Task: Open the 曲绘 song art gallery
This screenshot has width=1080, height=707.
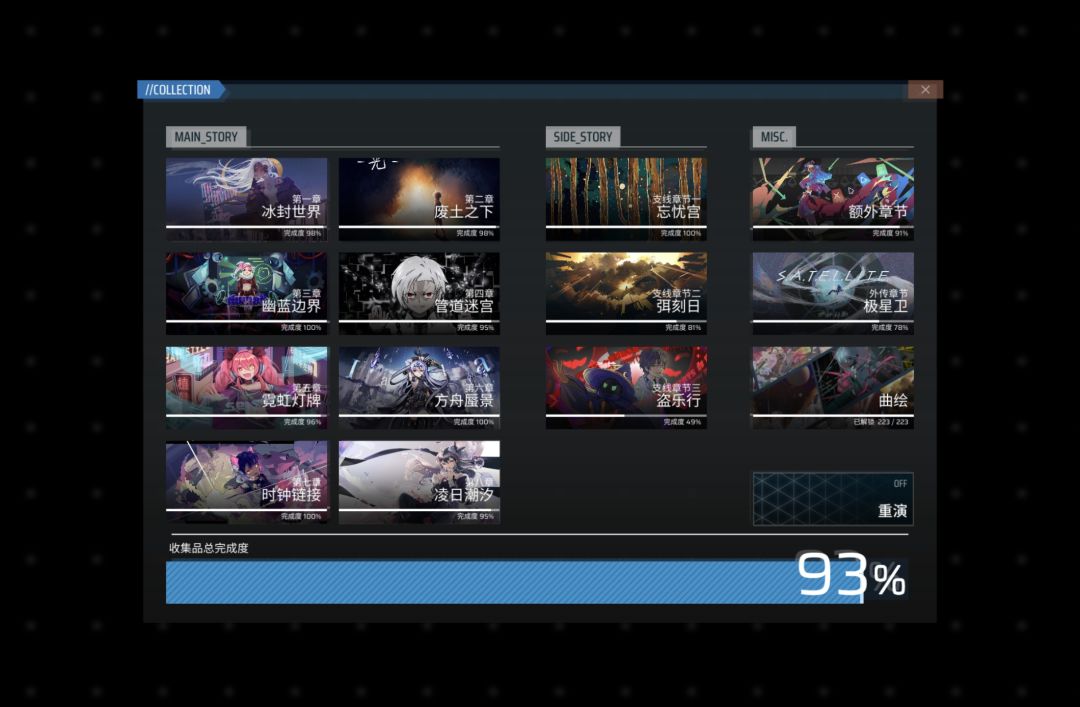Action: (x=833, y=387)
